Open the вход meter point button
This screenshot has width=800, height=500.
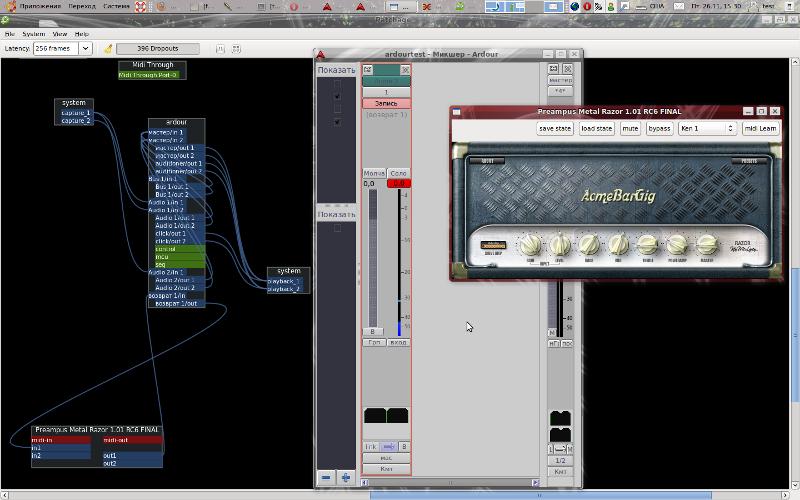(398, 342)
